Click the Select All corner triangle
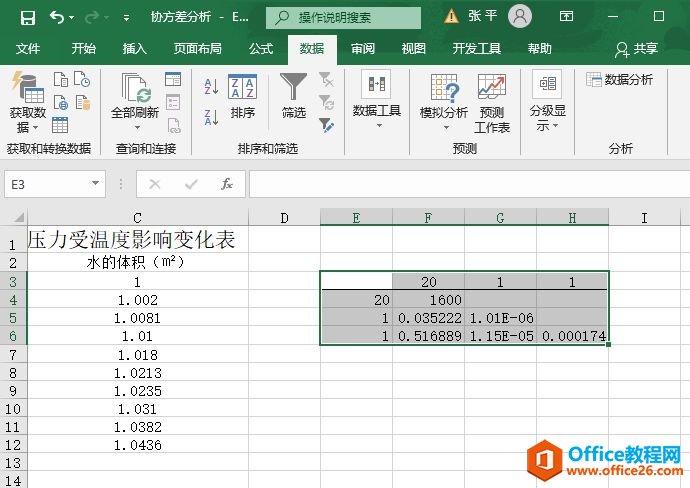 click(18, 217)
